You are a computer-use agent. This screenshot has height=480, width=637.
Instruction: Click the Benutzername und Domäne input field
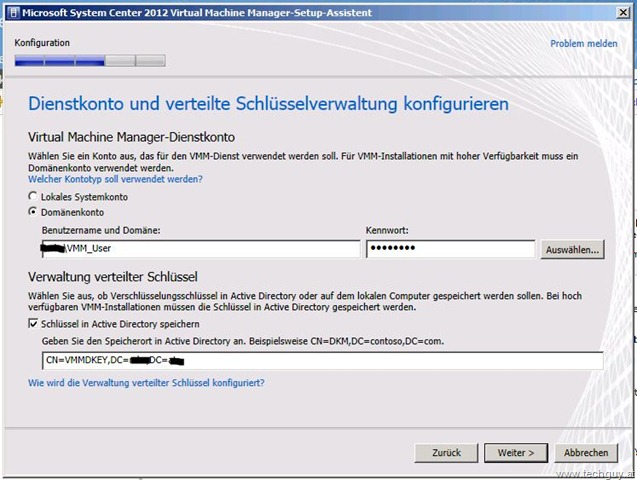pos(201,249)
